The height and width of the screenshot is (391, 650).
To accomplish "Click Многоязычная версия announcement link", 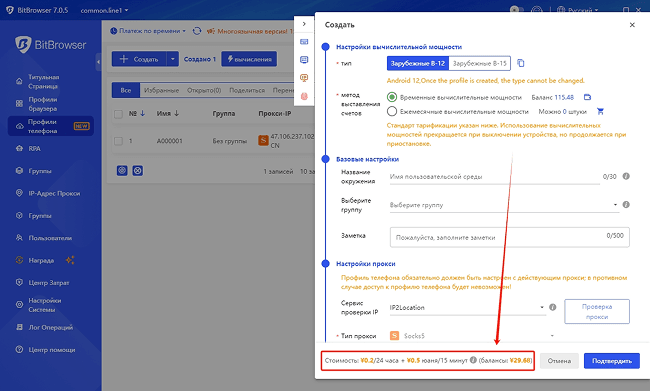I will 249,31.
